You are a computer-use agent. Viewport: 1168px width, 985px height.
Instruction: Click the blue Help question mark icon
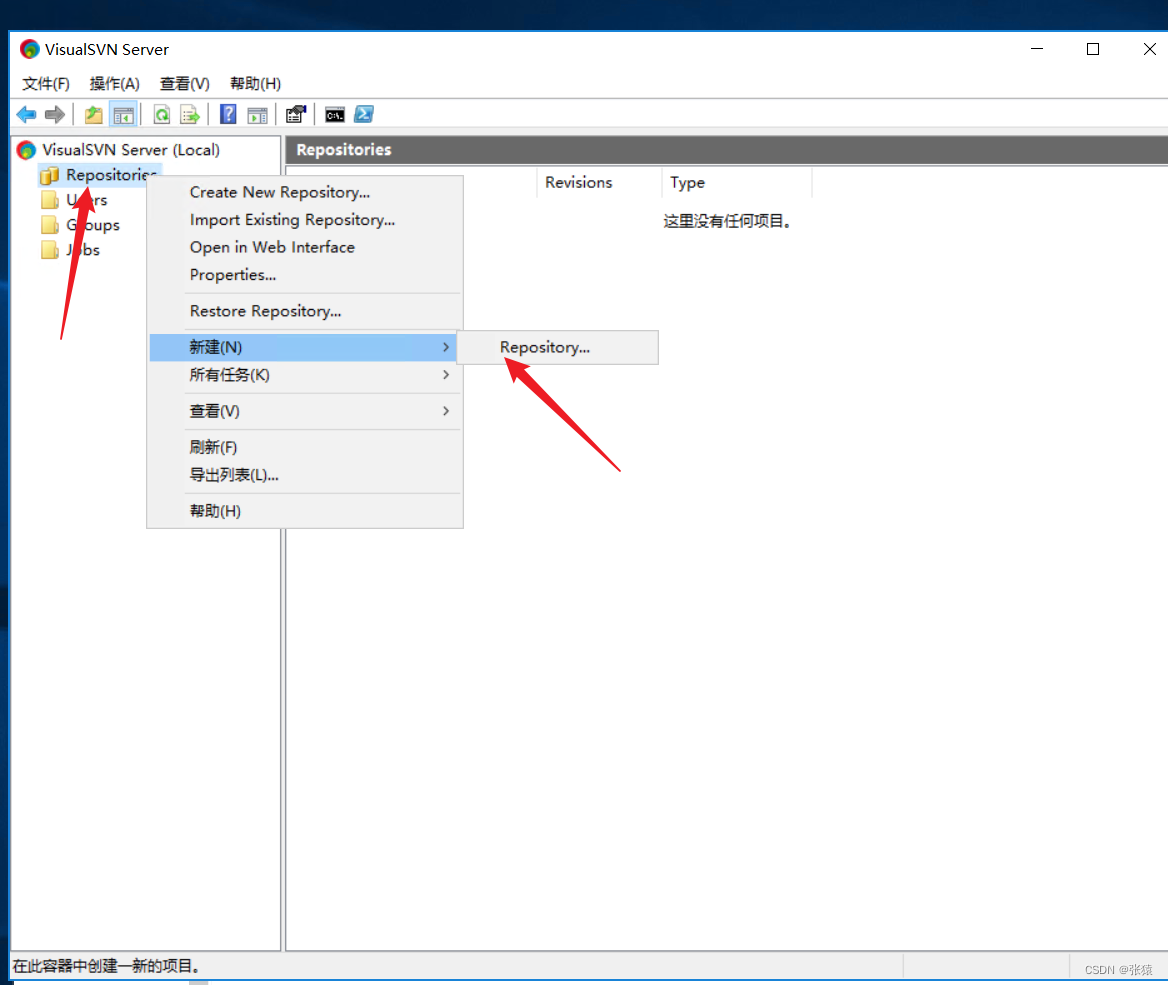click(228, 115)
